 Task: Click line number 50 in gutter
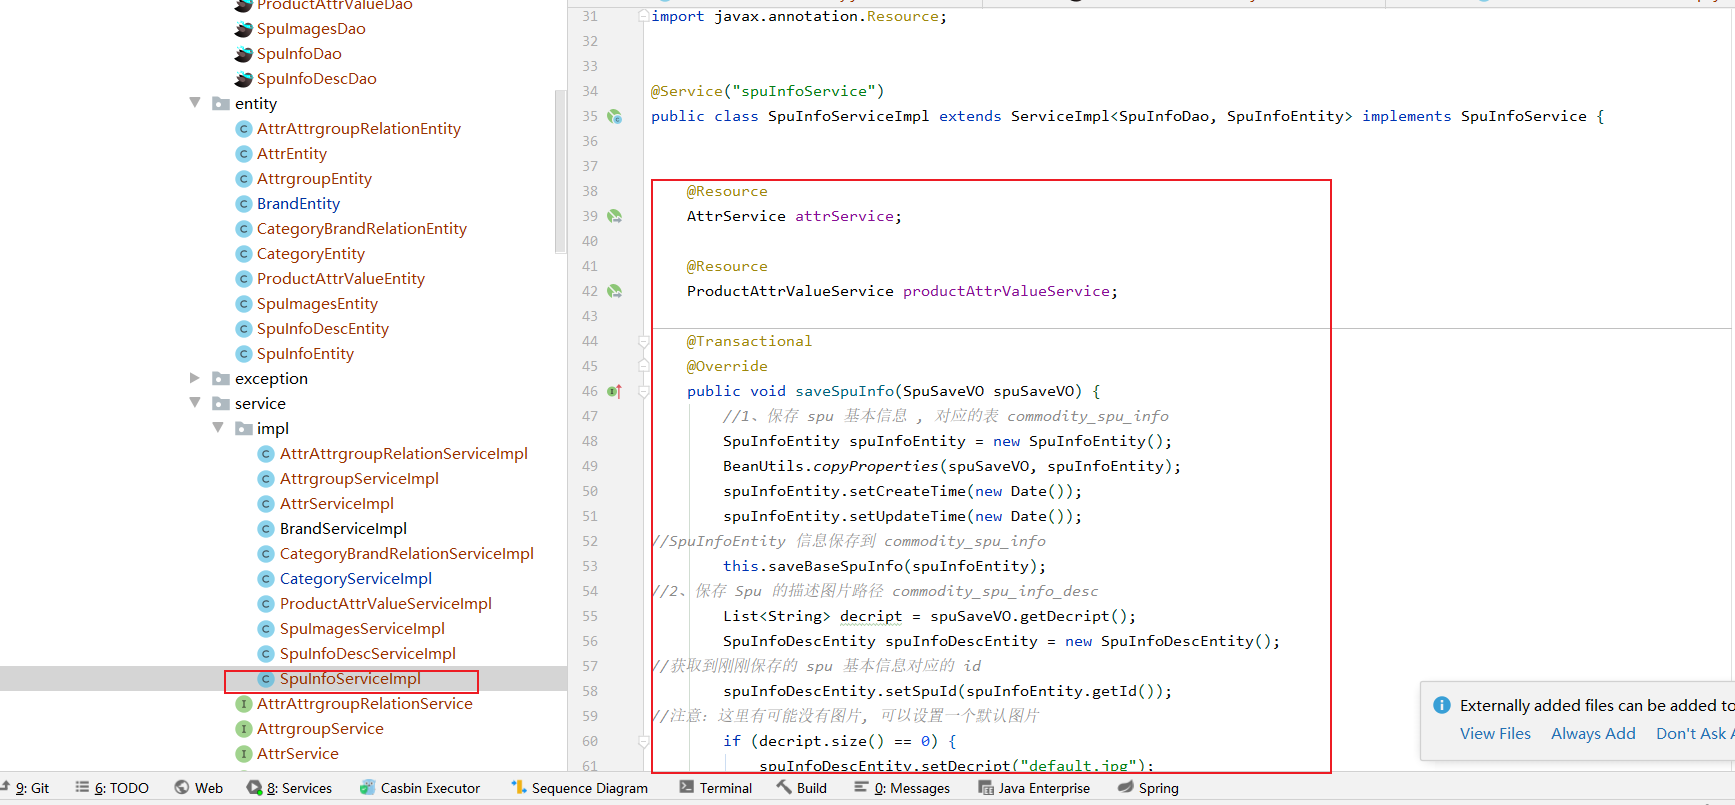click(x=590, y=492)
